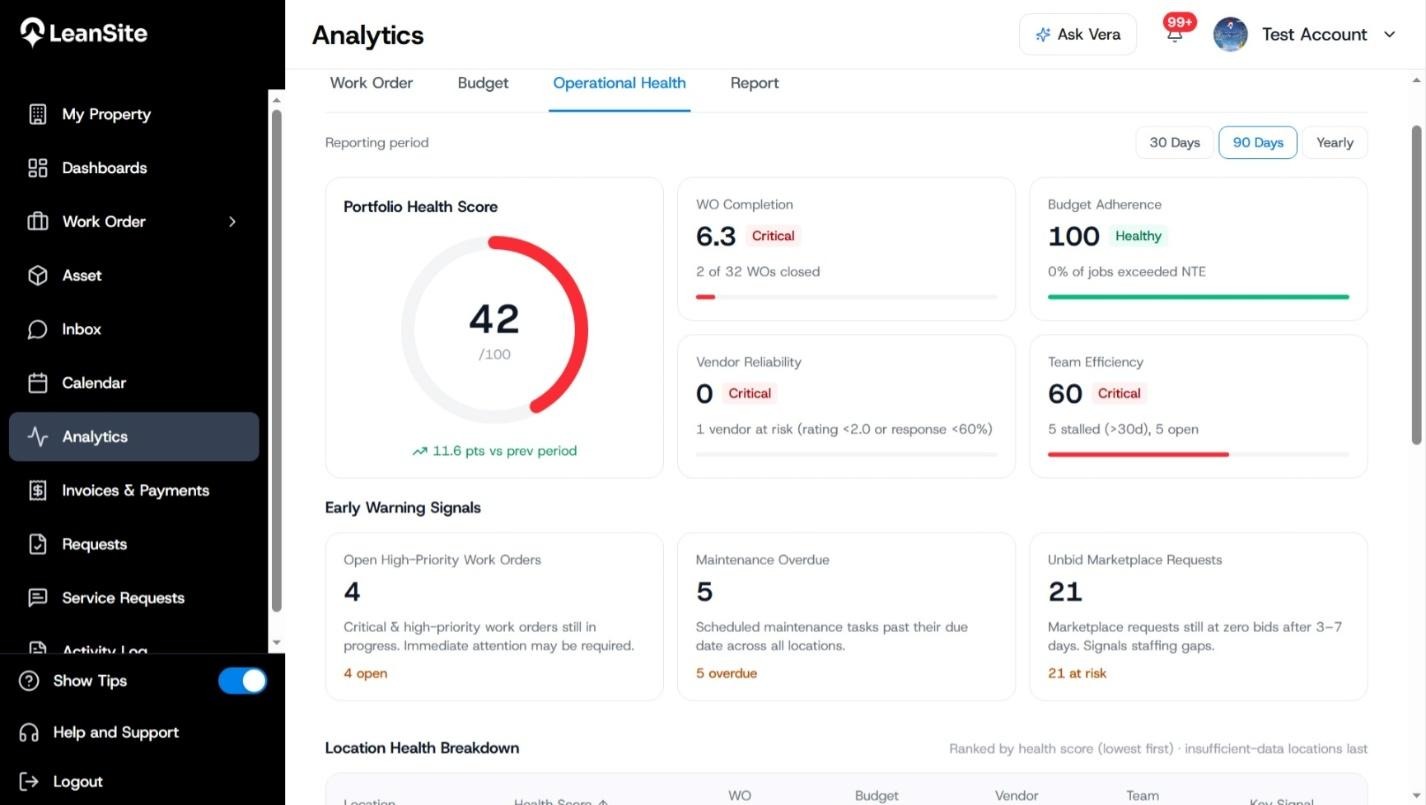Disable the Show Tips toggle
This screenshot has width=1426, height=805.
click(242, 681)
